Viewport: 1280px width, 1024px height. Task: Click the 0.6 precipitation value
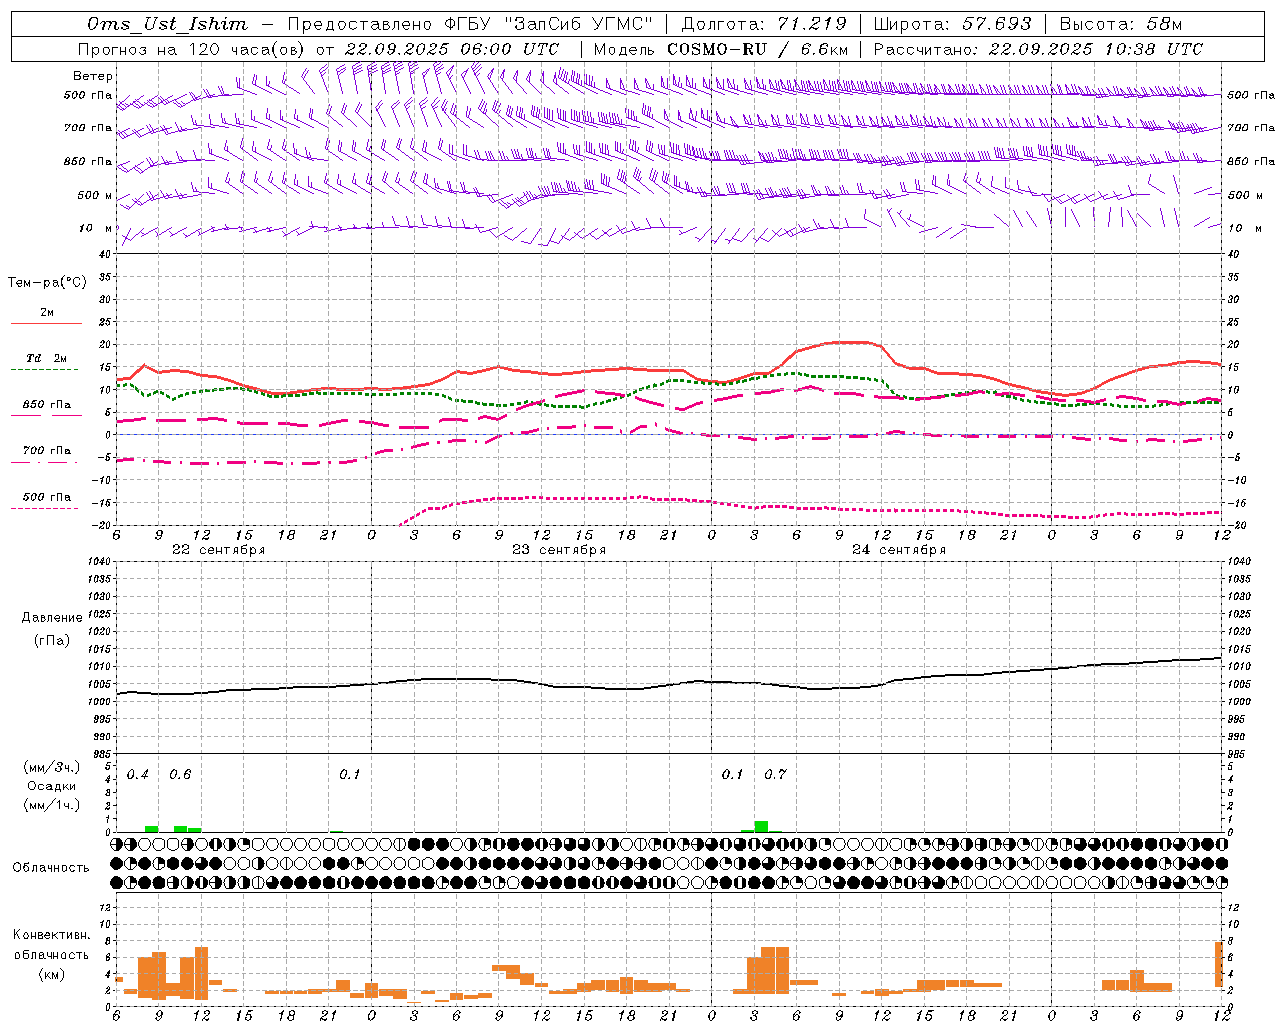[x=180, y=775]
